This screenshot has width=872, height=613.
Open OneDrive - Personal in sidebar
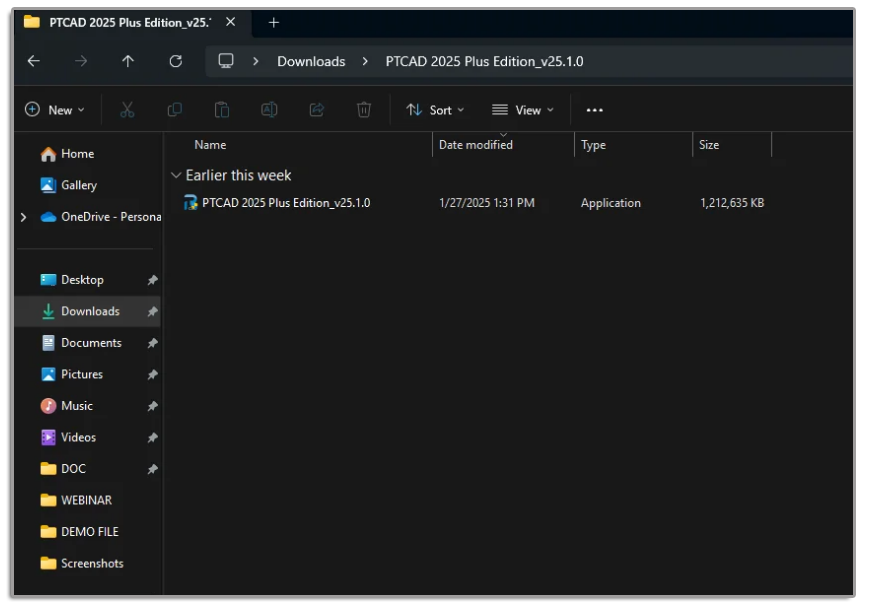pos(101,217)
